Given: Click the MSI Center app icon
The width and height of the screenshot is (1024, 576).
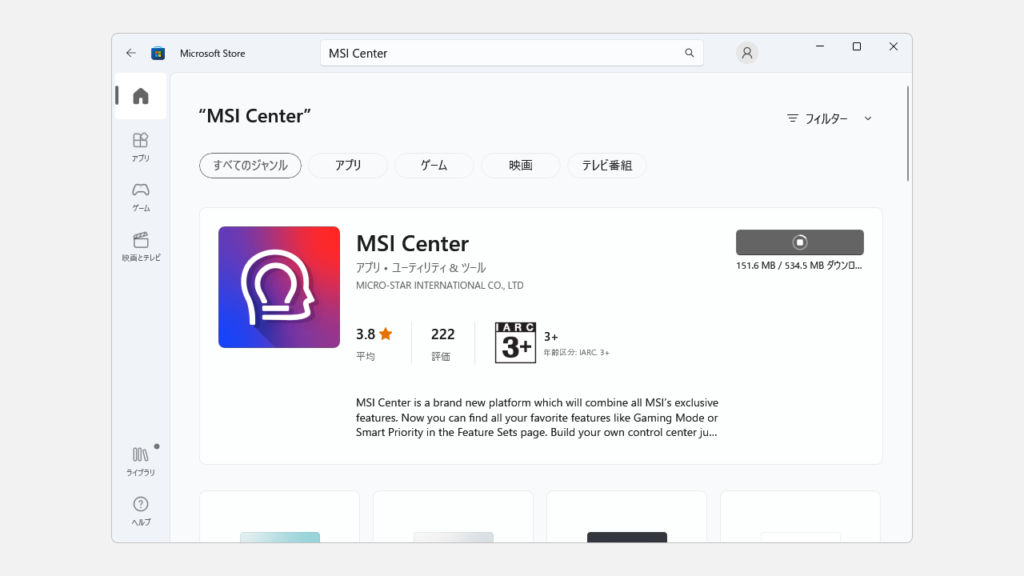Looking at the screenshot, I should point(279,287).
